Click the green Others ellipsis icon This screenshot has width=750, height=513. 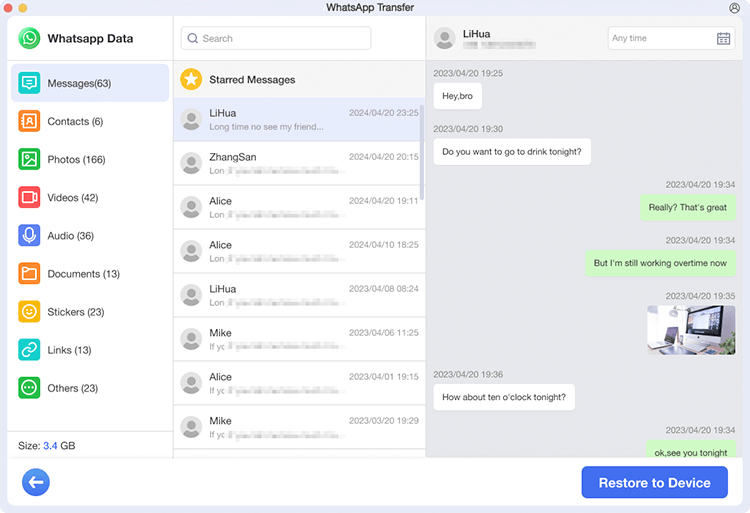point(29,388)
